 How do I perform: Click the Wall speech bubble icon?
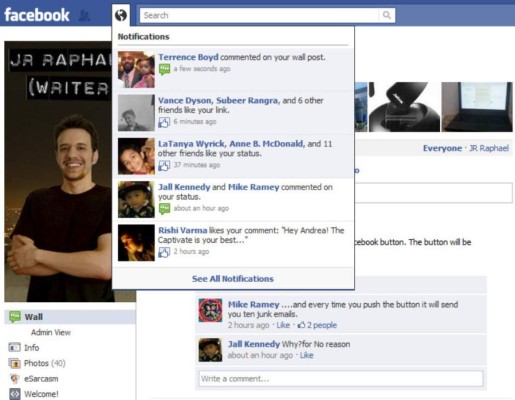tap(15, 317)
